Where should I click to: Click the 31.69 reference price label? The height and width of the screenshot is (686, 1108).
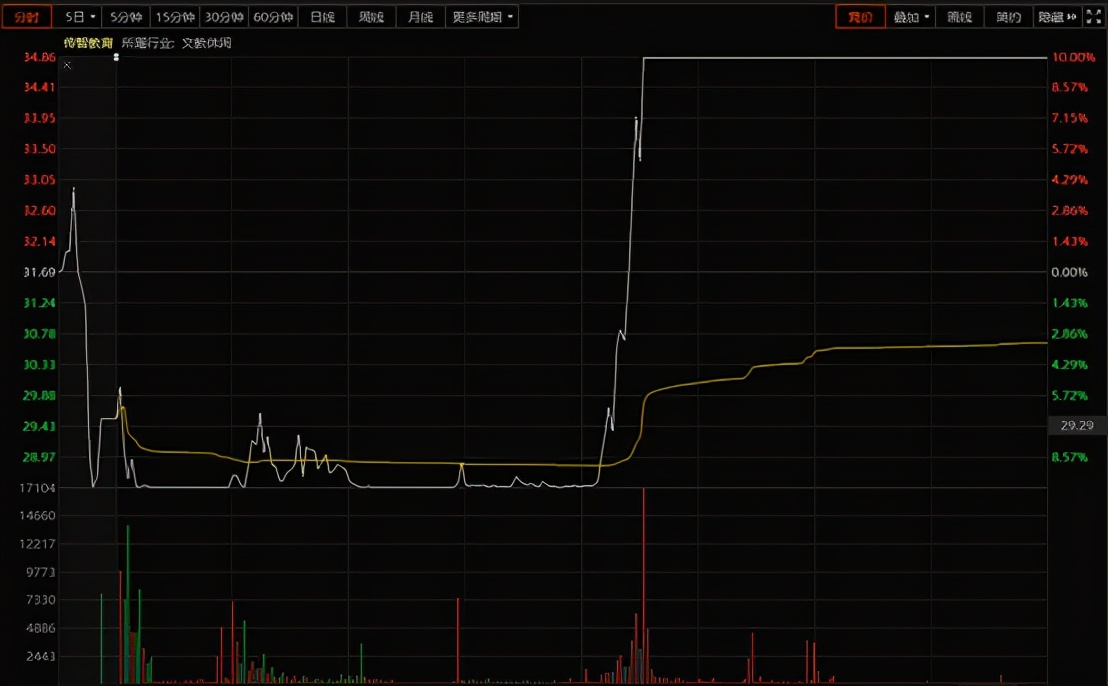pyautogui.click(x=40, y=272)
